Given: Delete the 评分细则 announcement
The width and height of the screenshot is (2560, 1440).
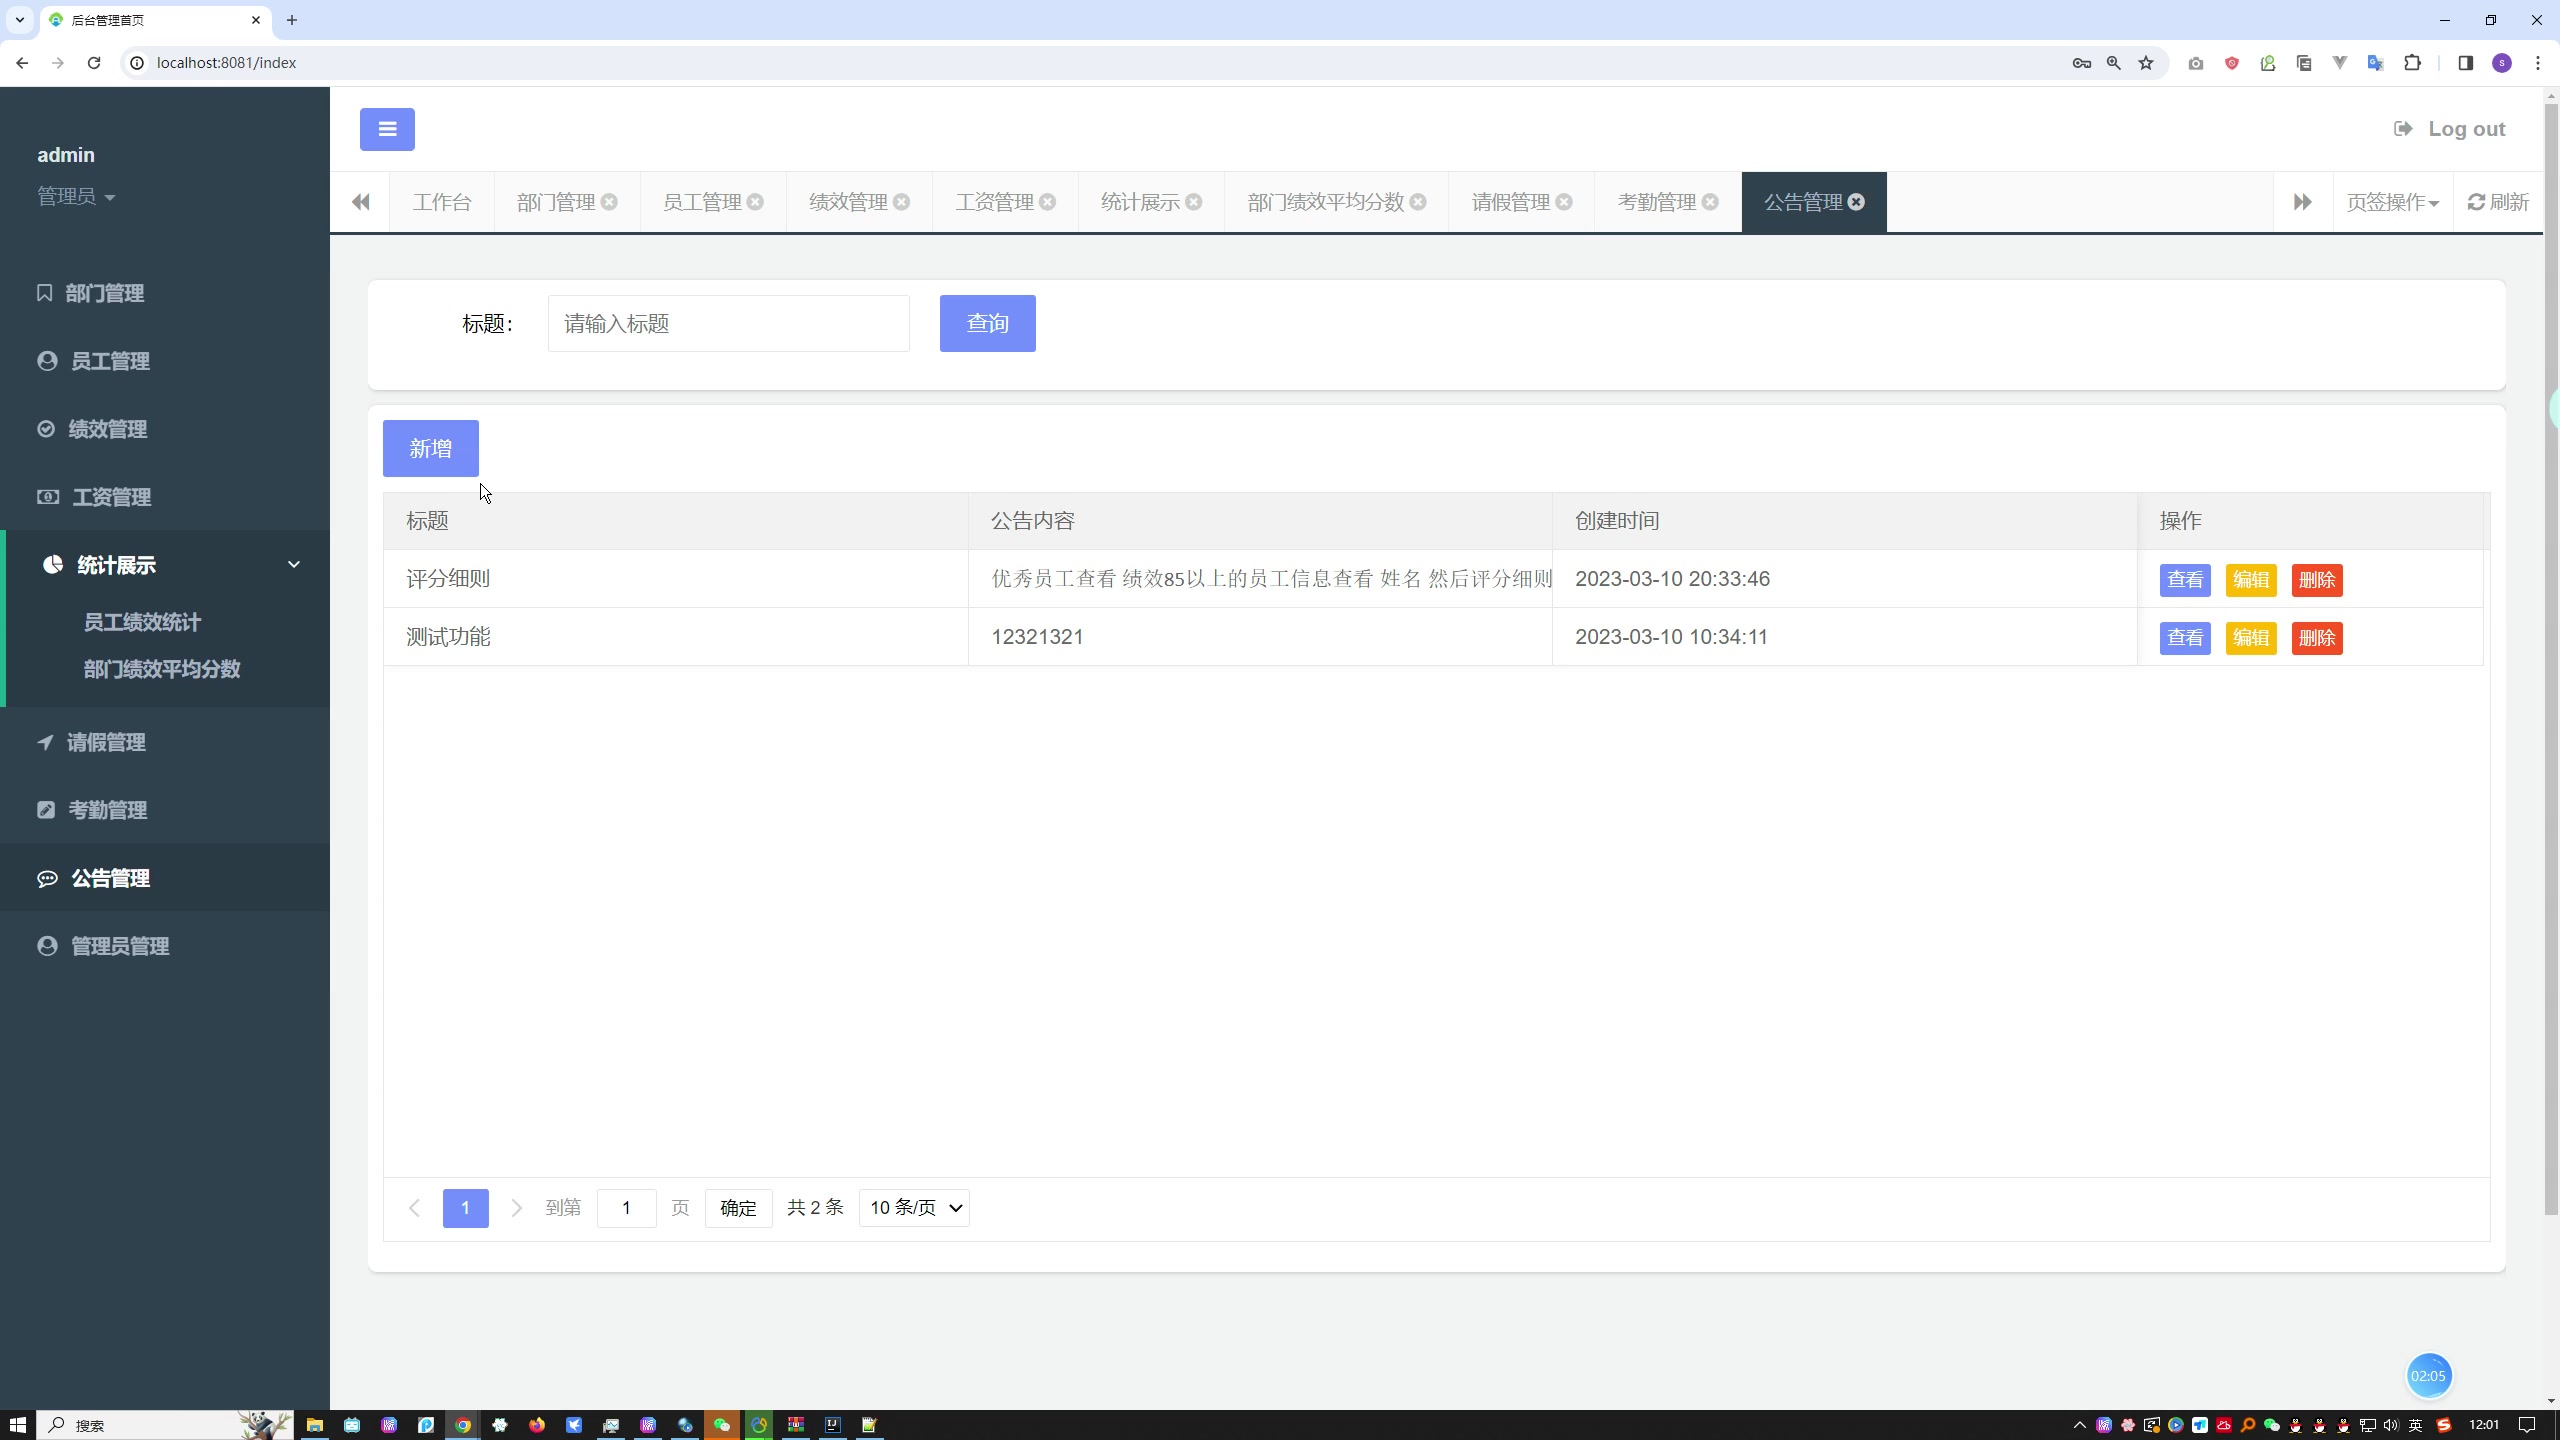Looking at the screenshot, I should click(2316, 580).
